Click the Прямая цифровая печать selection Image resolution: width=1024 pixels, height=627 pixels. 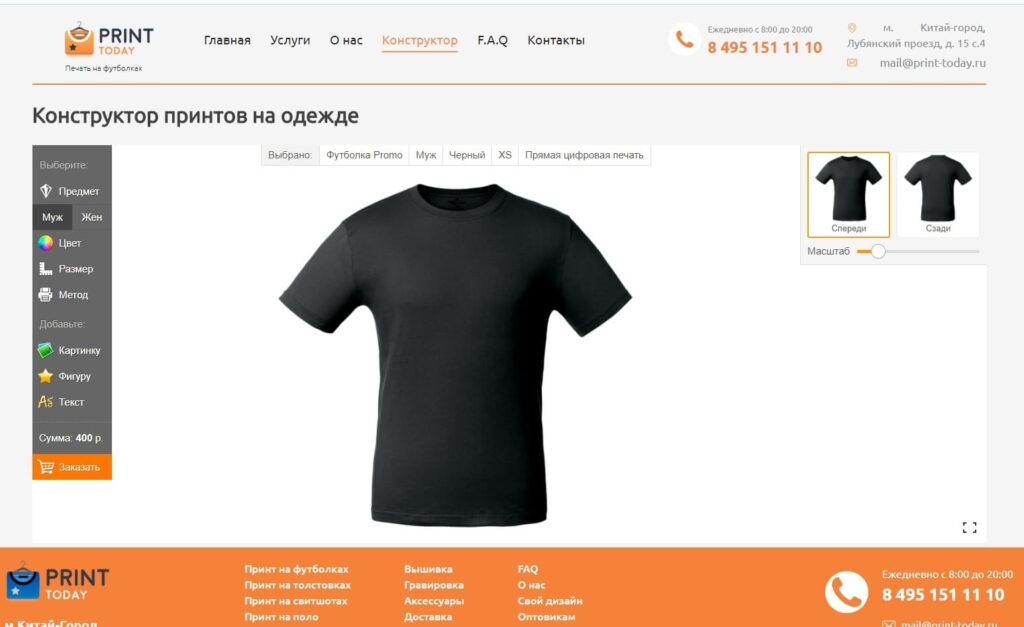click(584, 155)
